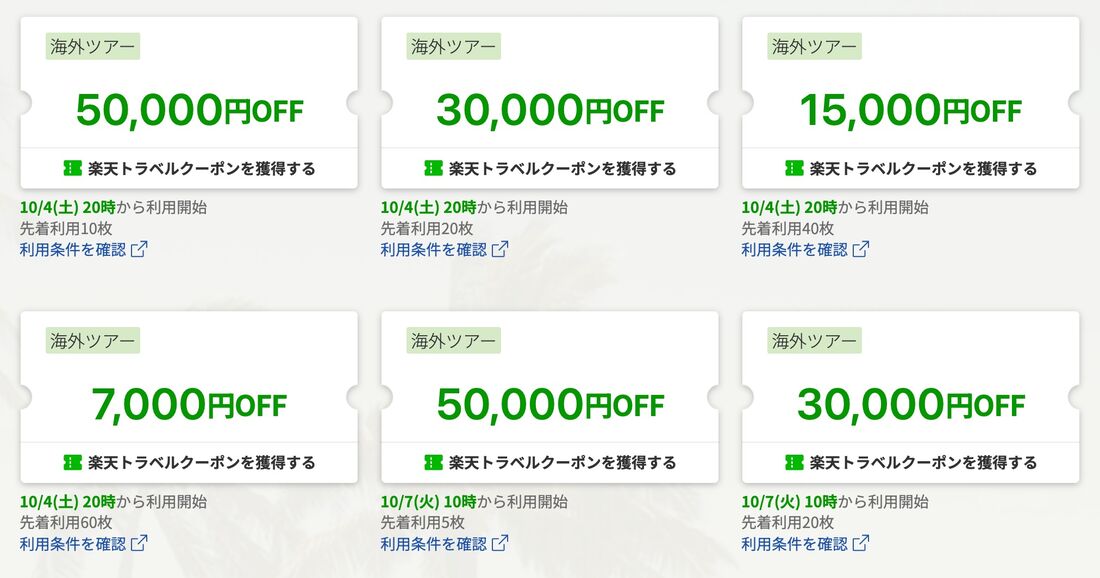Click ticket icon on 10/4 30,000円OFF coupon
The width and height of the screenshot is (1100, 578).
tap(433, 168)
